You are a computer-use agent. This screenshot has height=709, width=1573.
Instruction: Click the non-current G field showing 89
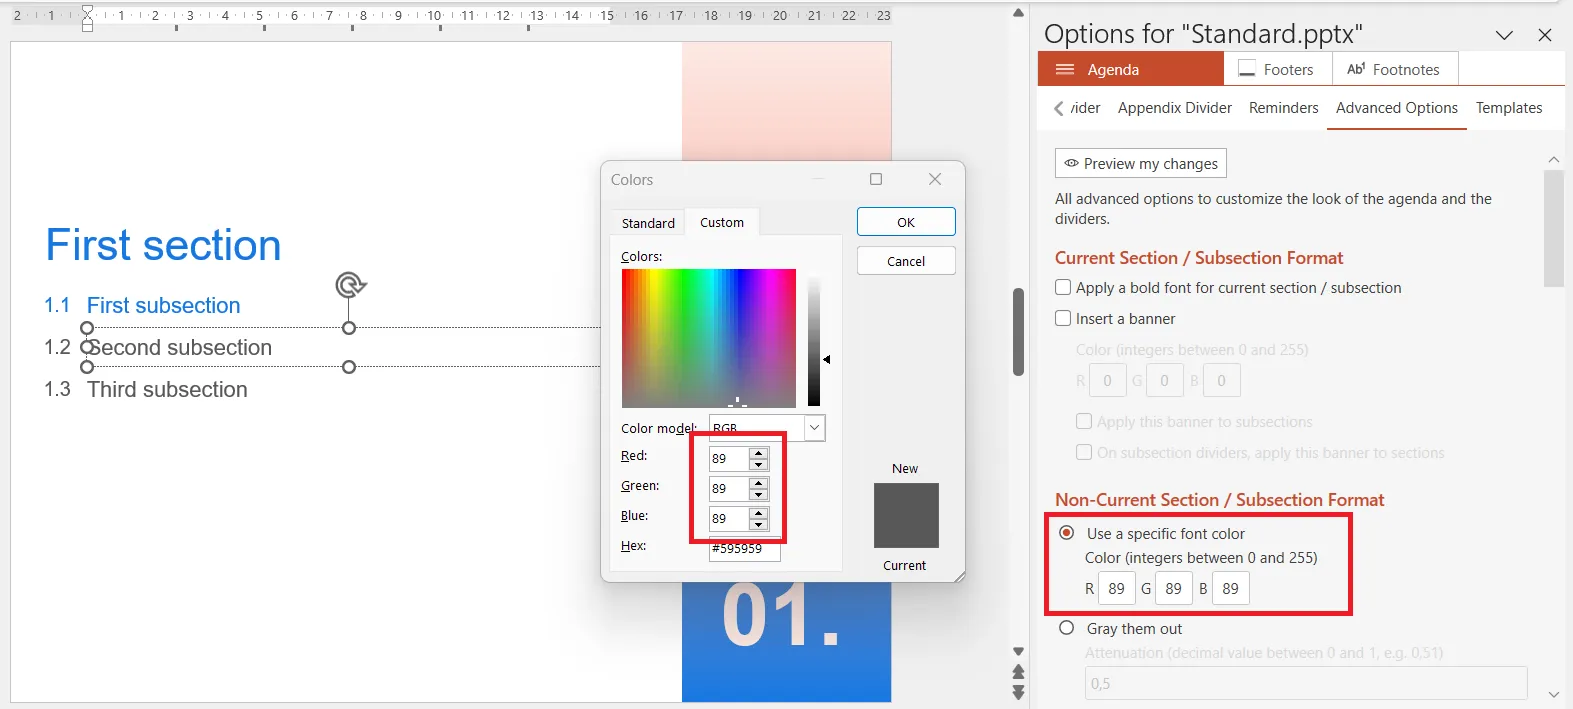point(1174,589)
